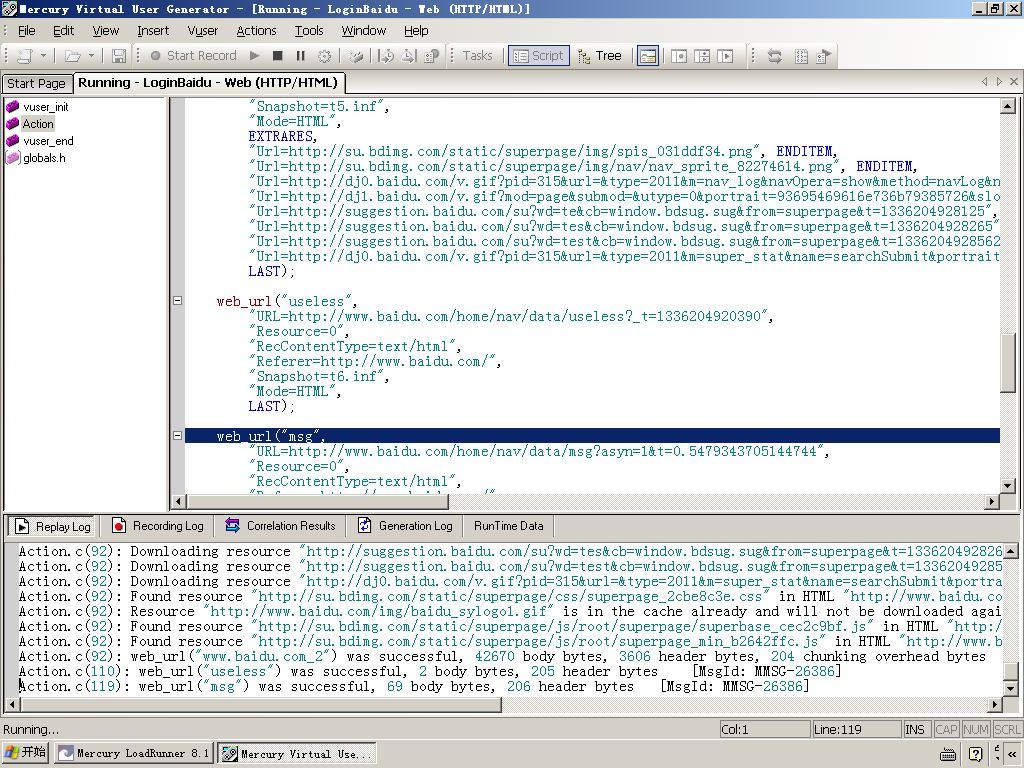
Task: Click the Mercury Virtual User taskbar item
Action: 297,753
